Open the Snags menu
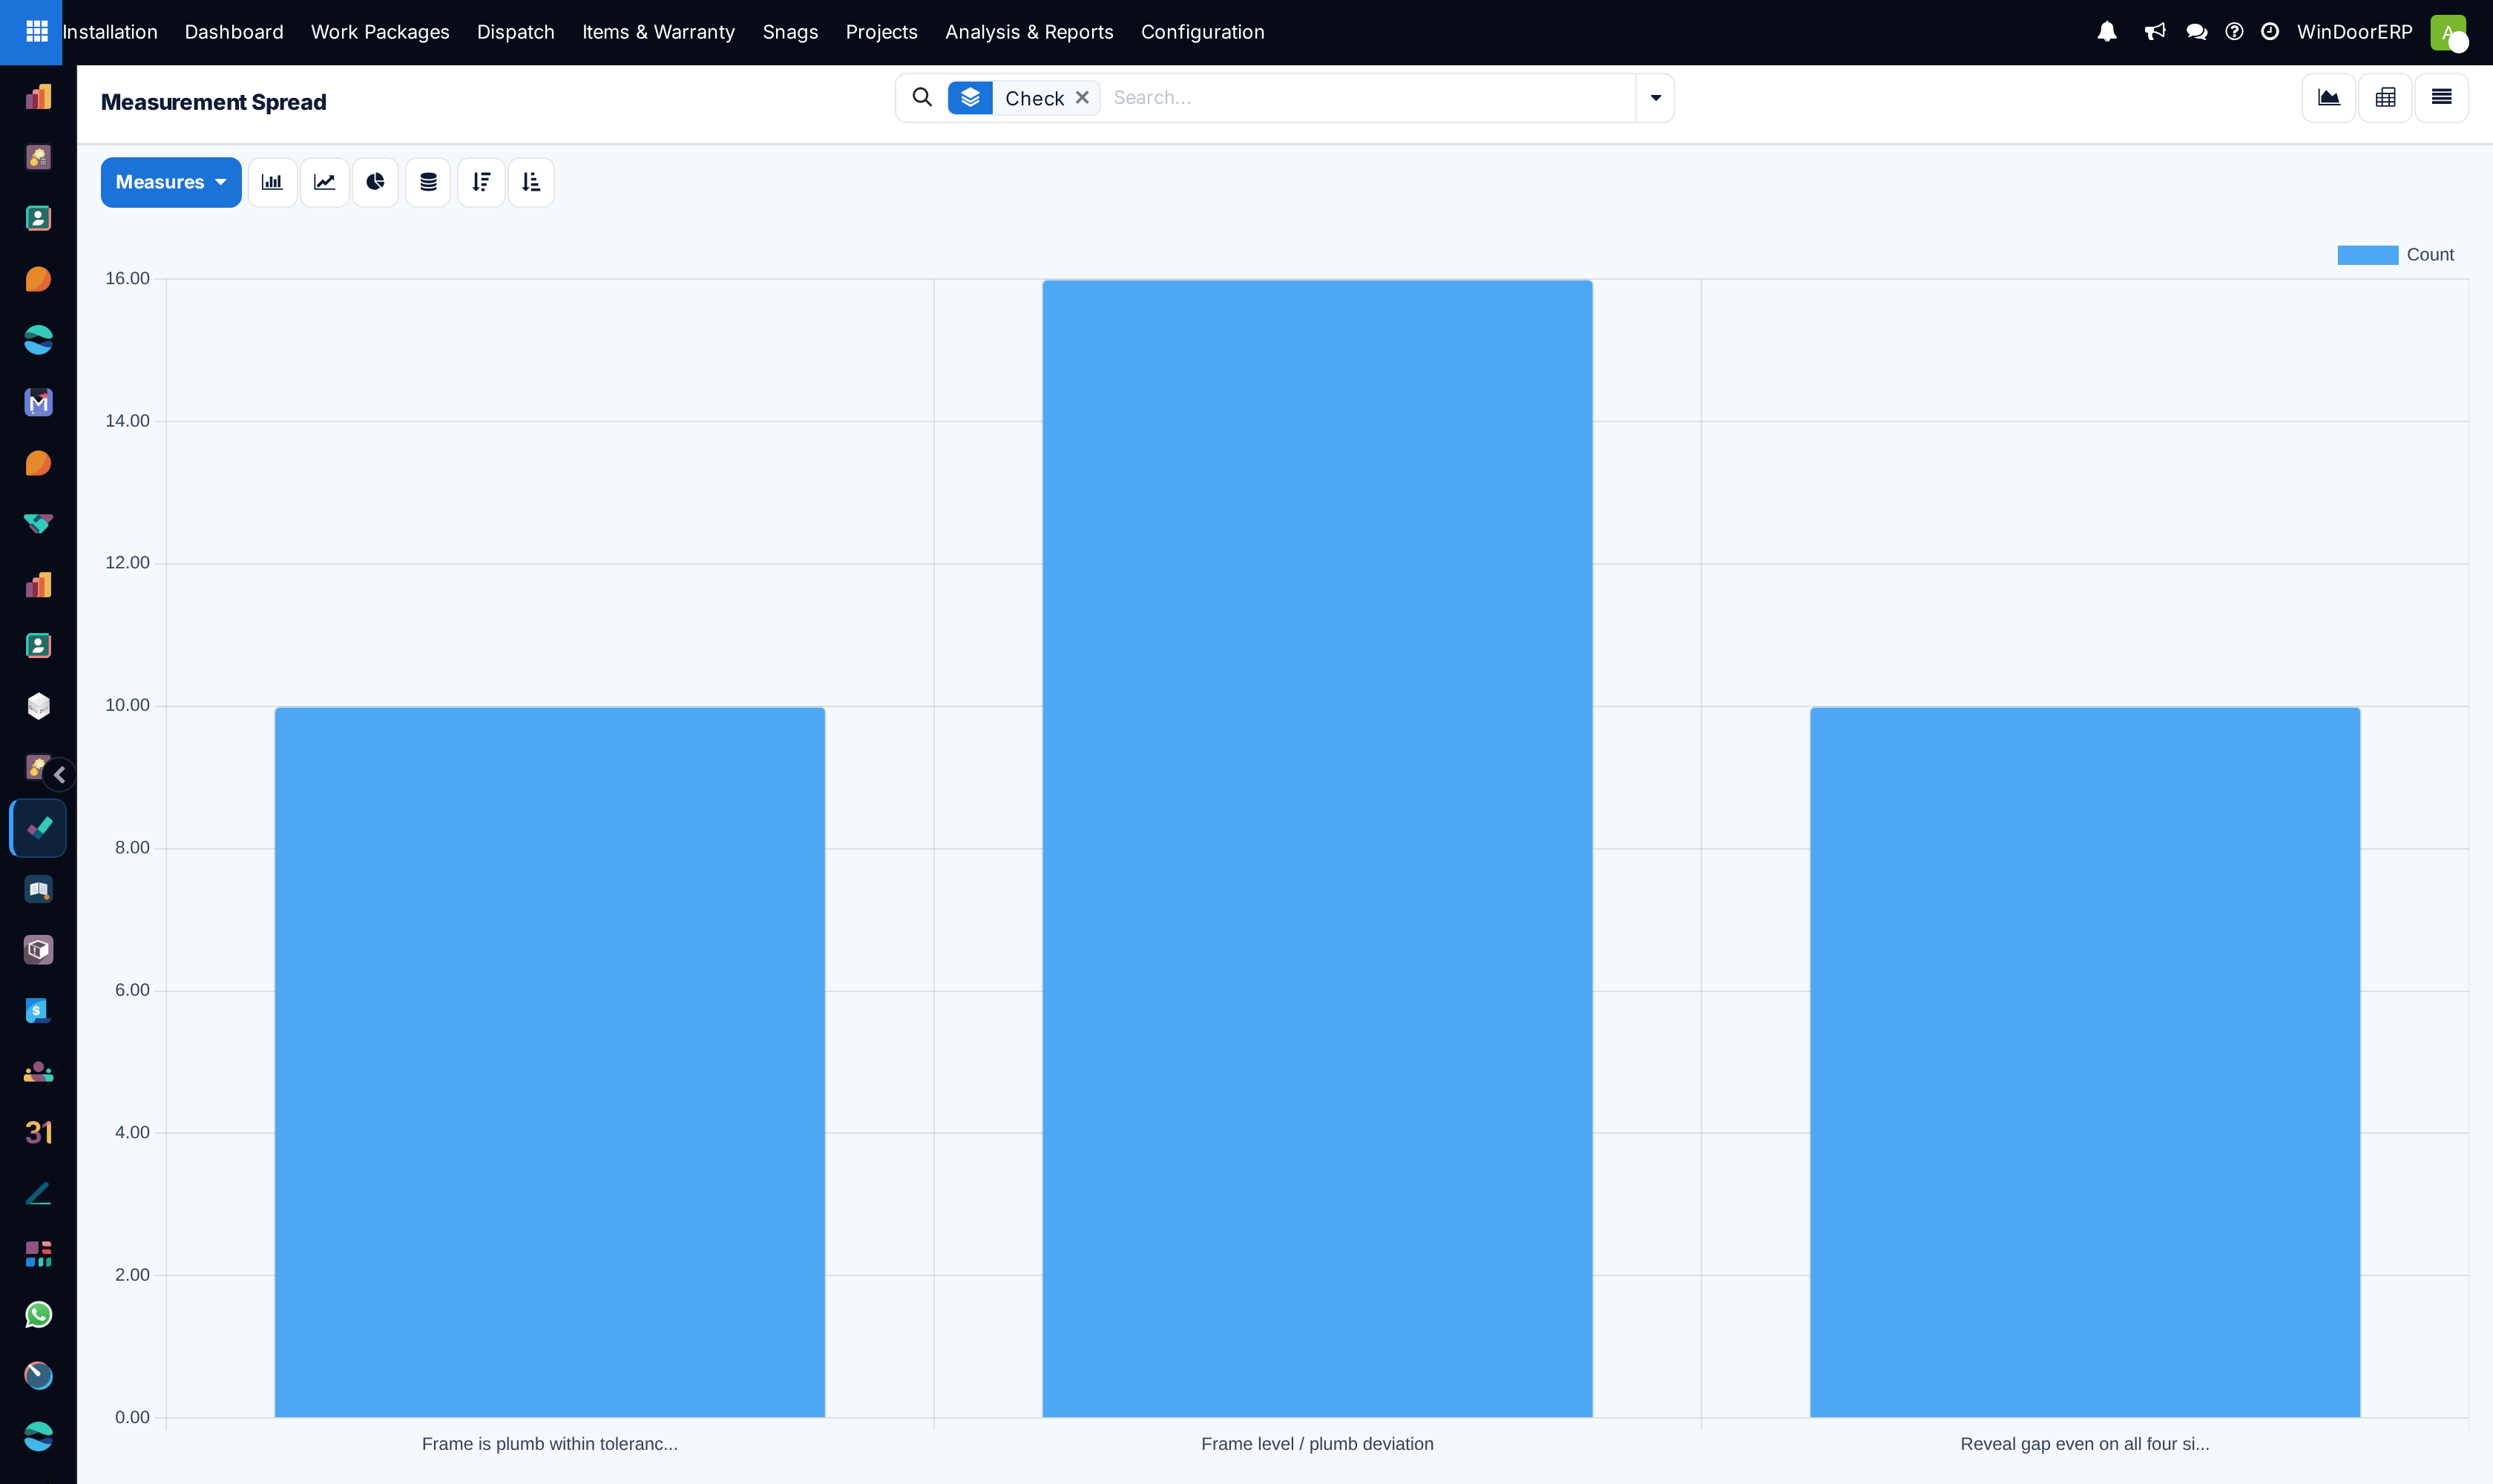 pyautogui.click(x=790, y=32)
